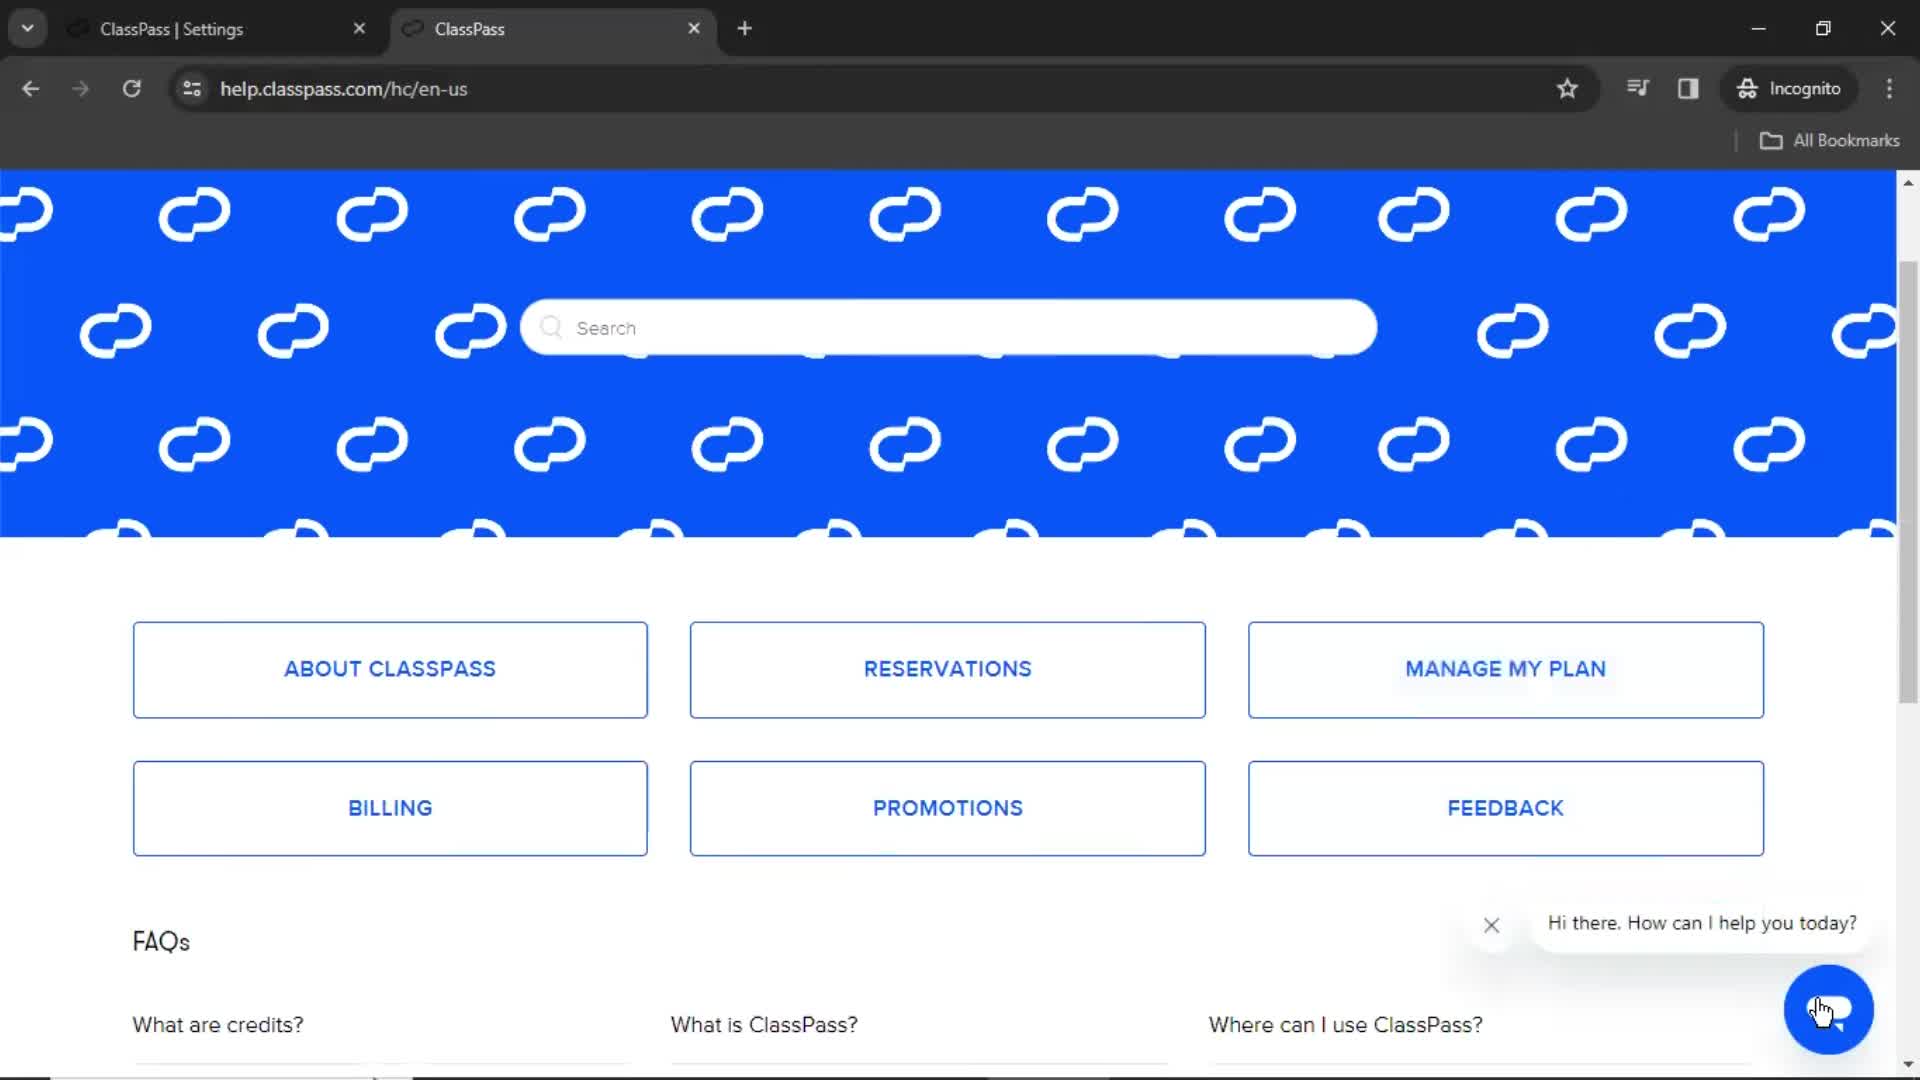Dismiss the chat greeting with X
The image size is (1920, 1080).
pyautogui.click(x=1491, y=925)
